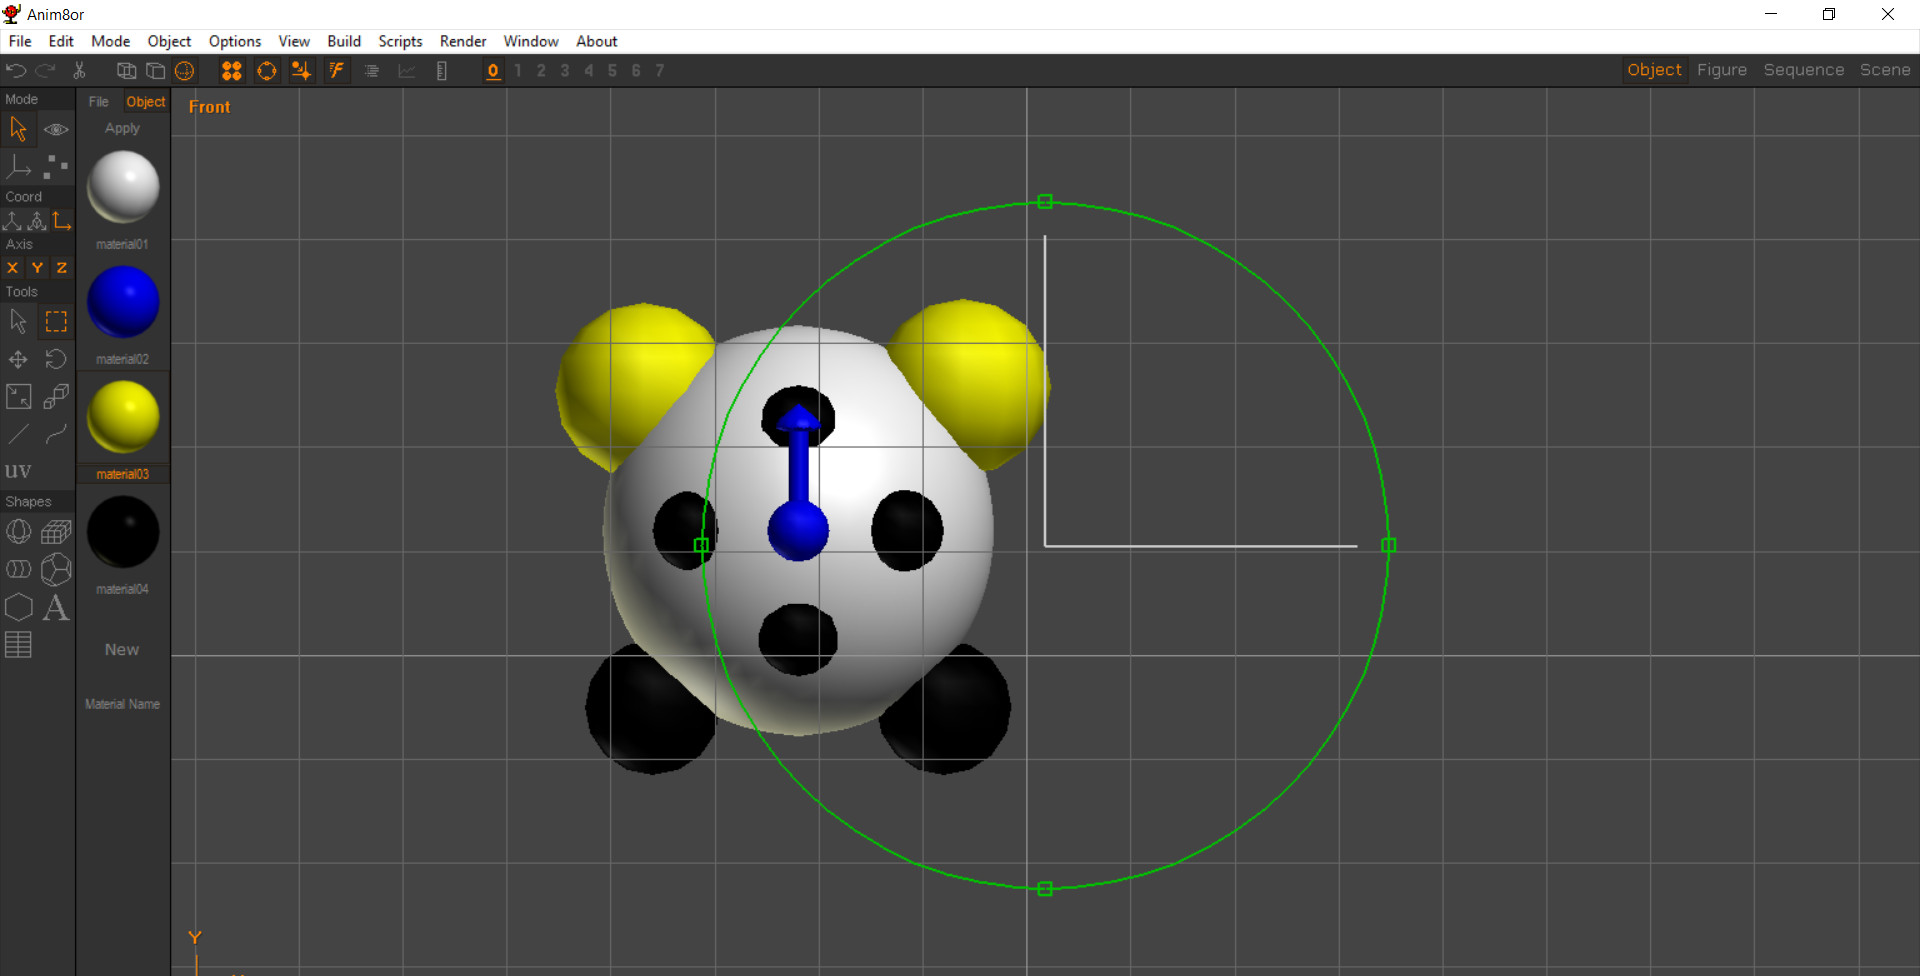Select layer number 3
The height and width of the screenshot is (976, 1920).
tap(565, 70)
